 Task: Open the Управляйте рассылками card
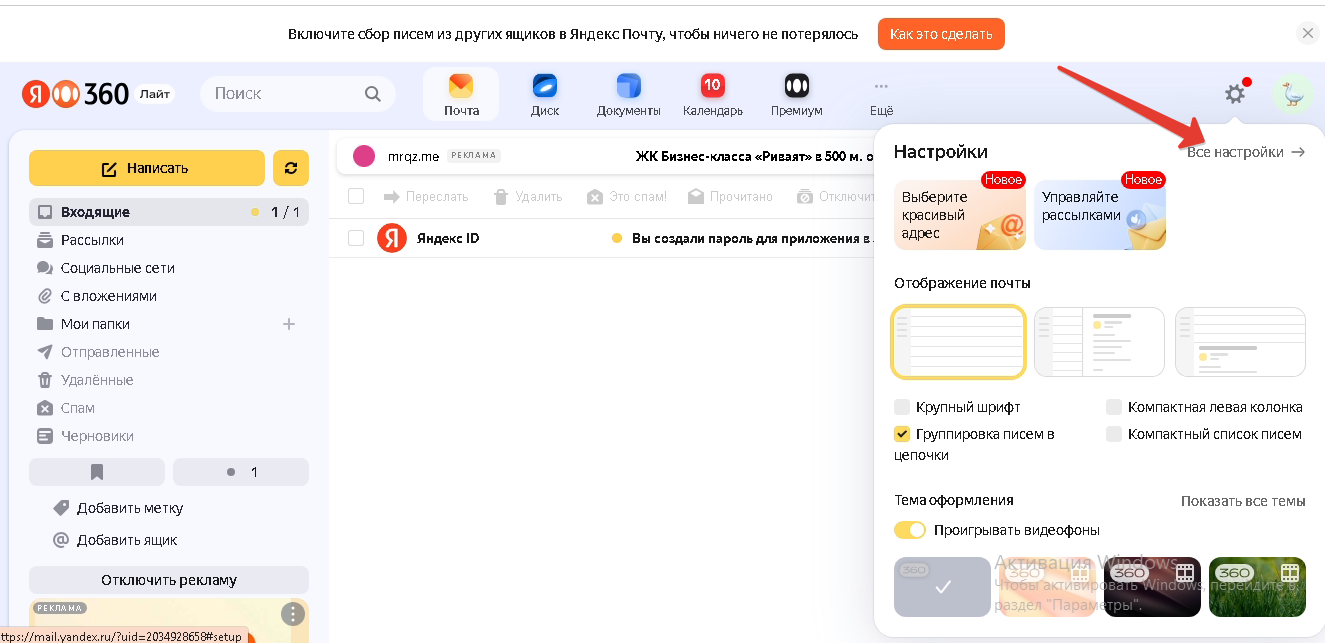(x=1100, y=214)
